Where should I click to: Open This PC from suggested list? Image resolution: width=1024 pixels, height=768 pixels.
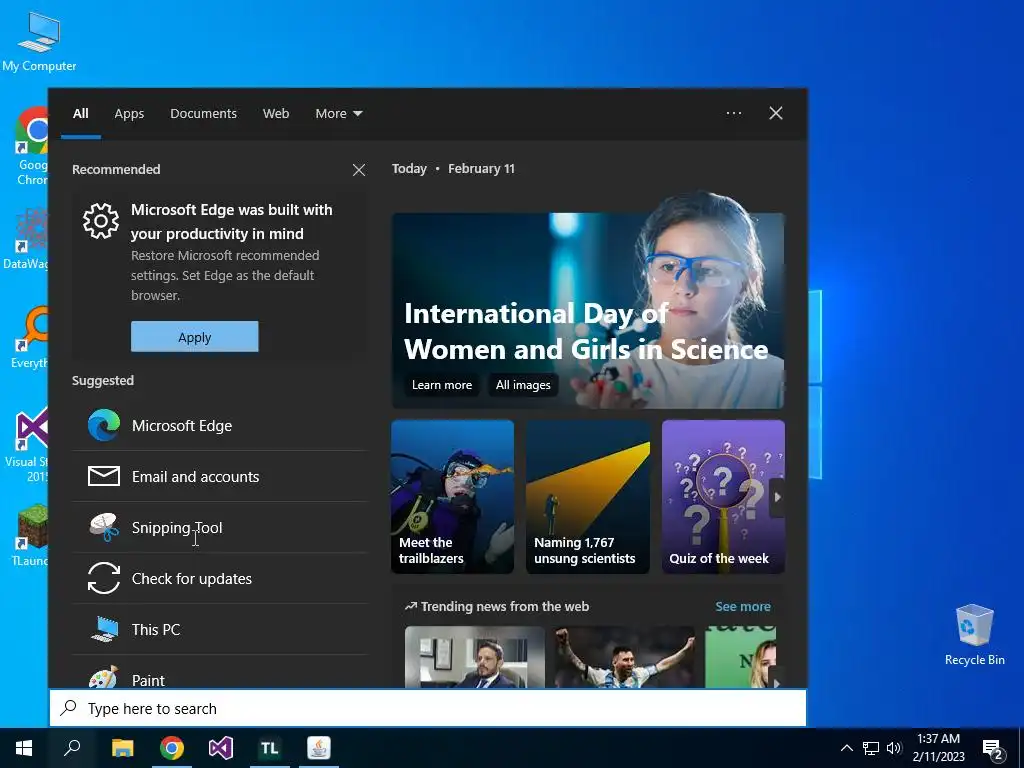coord(219,630)
